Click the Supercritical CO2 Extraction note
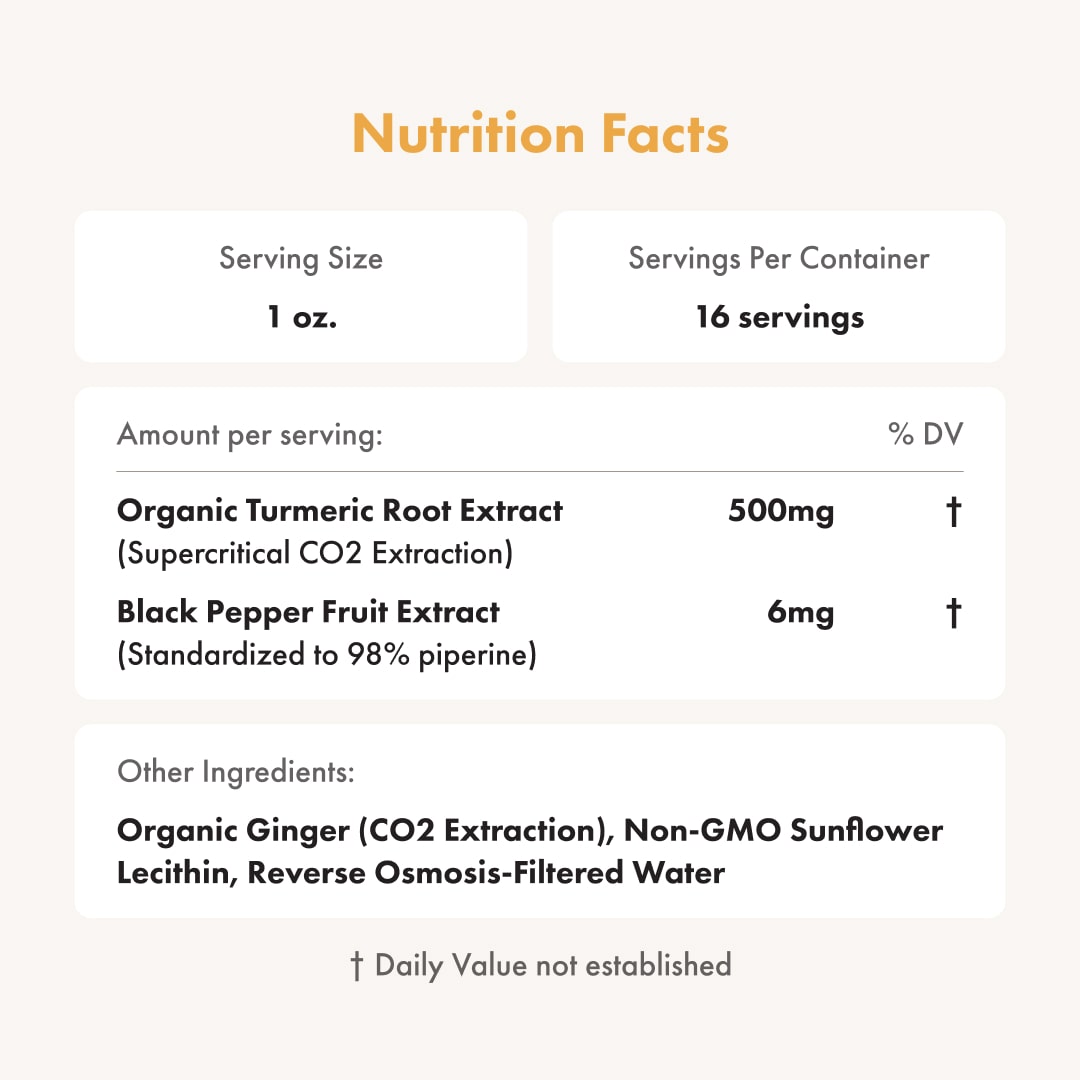This screenshot has width=1080, height=1080. coord(315,553)
